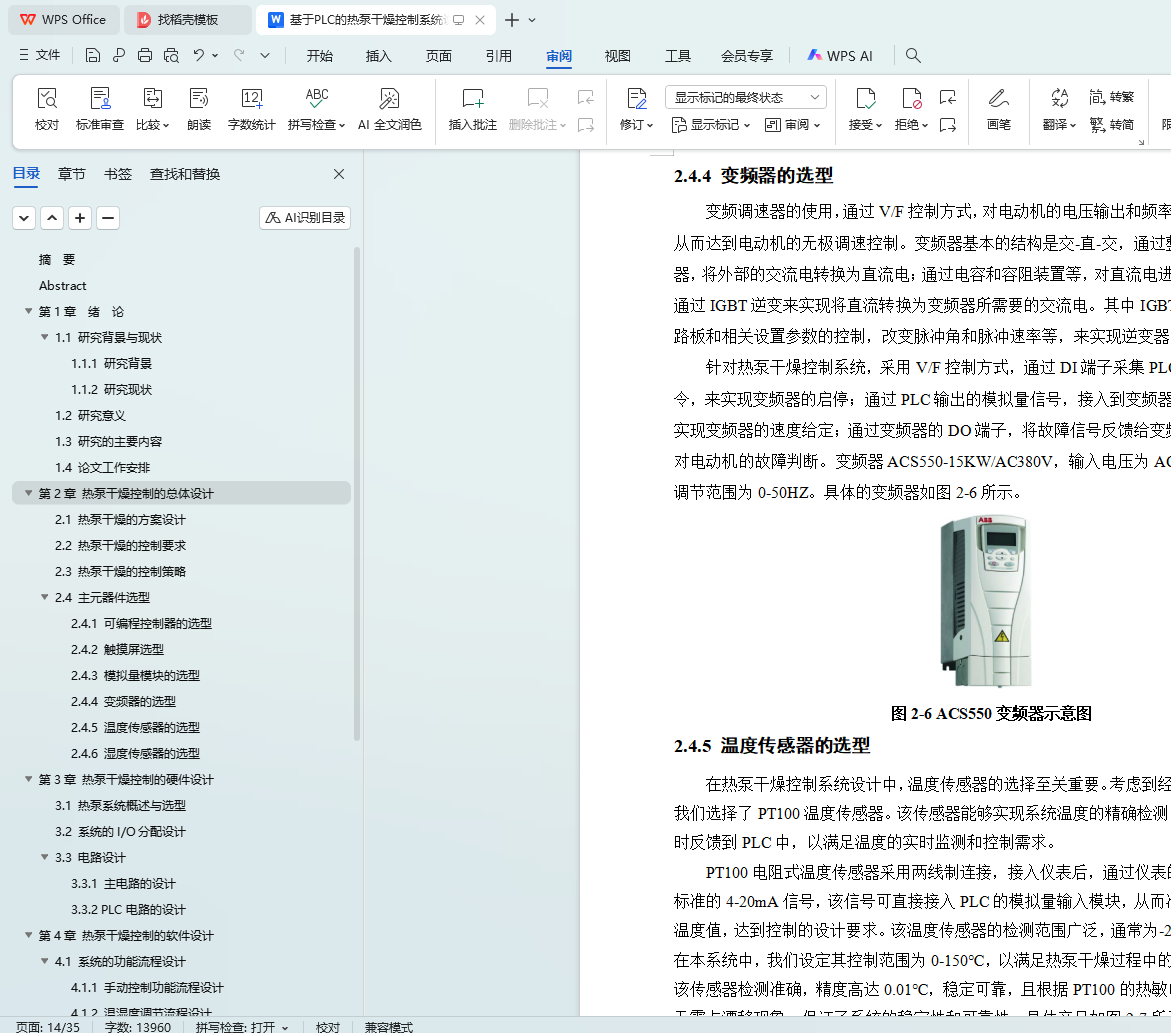Viewport: 1171px width, 1033px height.
Task: Click AI识别目录 button
Action: click(305, 217)
